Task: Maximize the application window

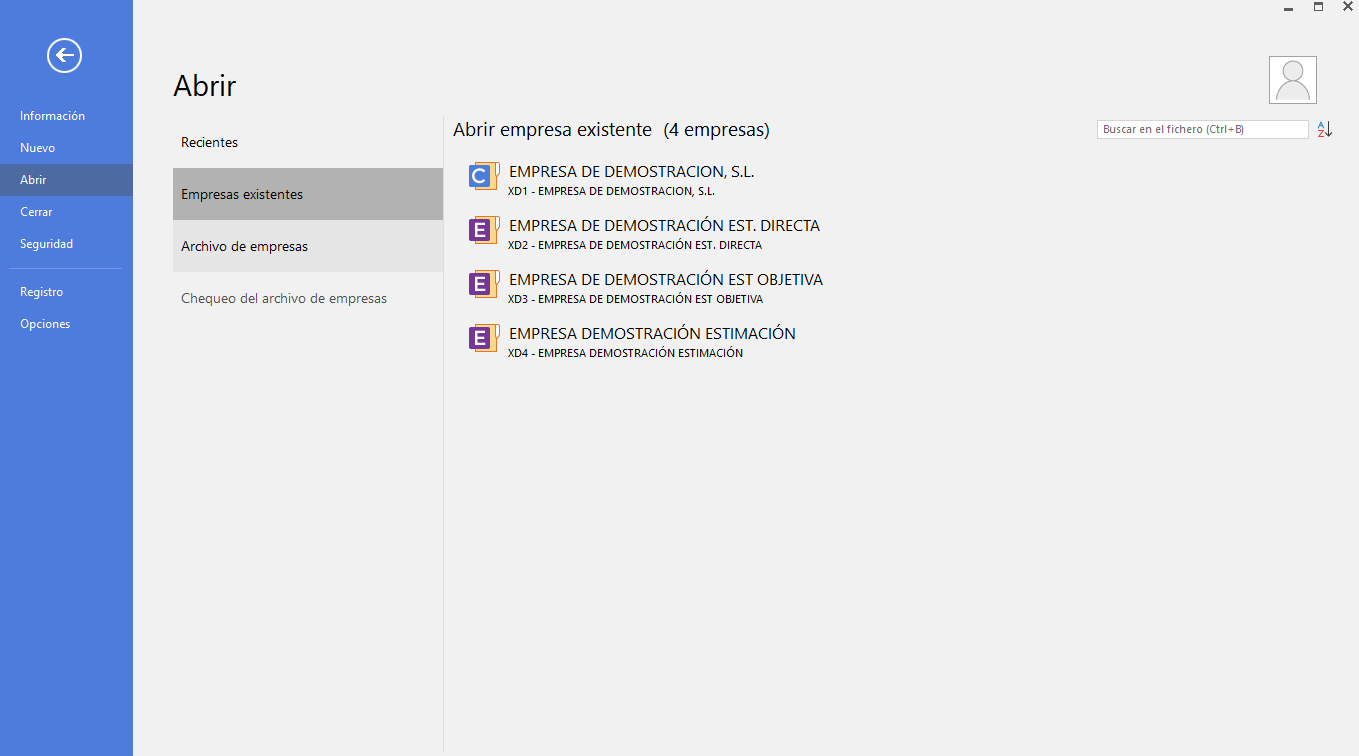Action: [x=1318, y=7]
